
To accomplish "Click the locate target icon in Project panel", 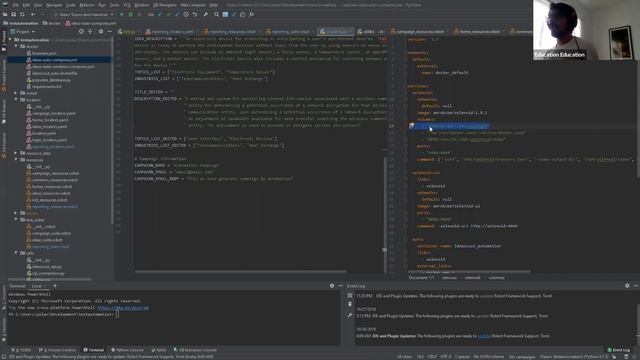I will click(81, 31).
